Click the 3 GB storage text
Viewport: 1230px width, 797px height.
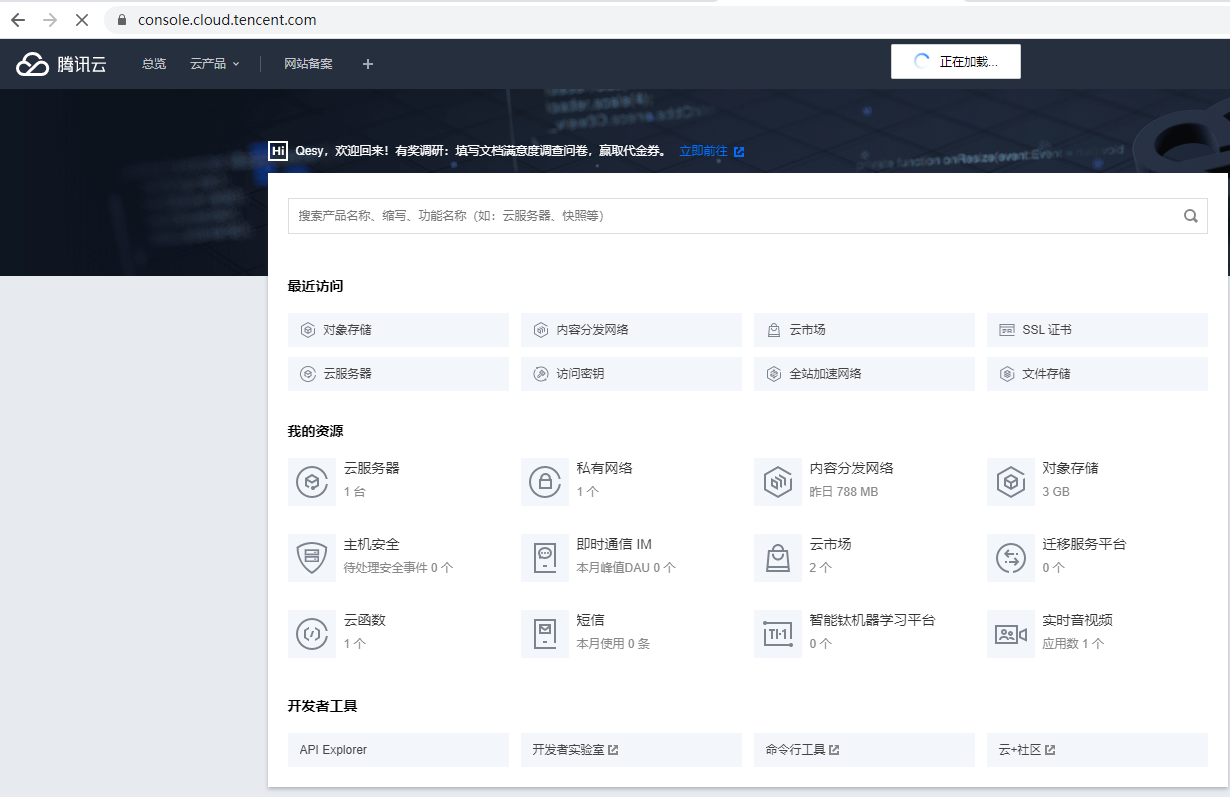tap(1056, 492)
